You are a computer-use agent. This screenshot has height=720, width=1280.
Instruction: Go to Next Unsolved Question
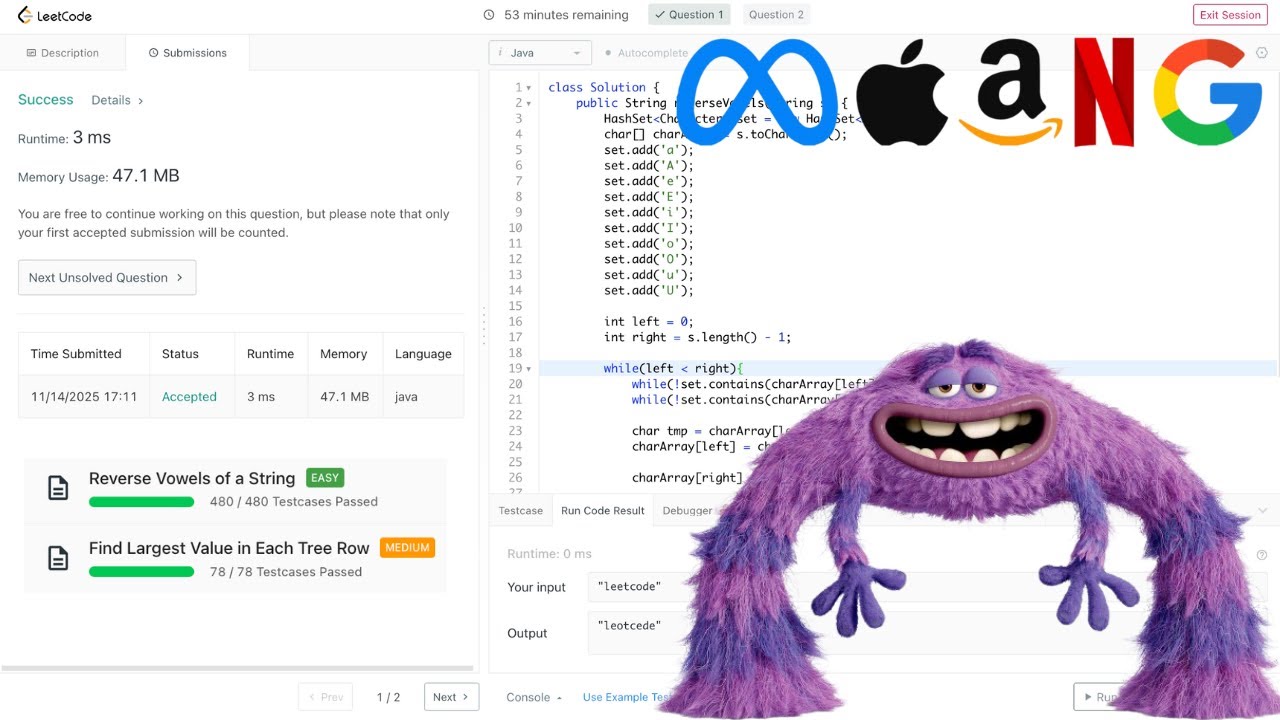coord(107,278)
